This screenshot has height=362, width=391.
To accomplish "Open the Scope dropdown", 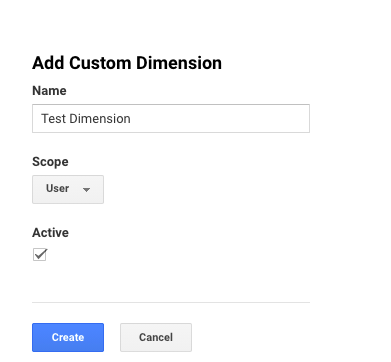I will click(68, 189).
